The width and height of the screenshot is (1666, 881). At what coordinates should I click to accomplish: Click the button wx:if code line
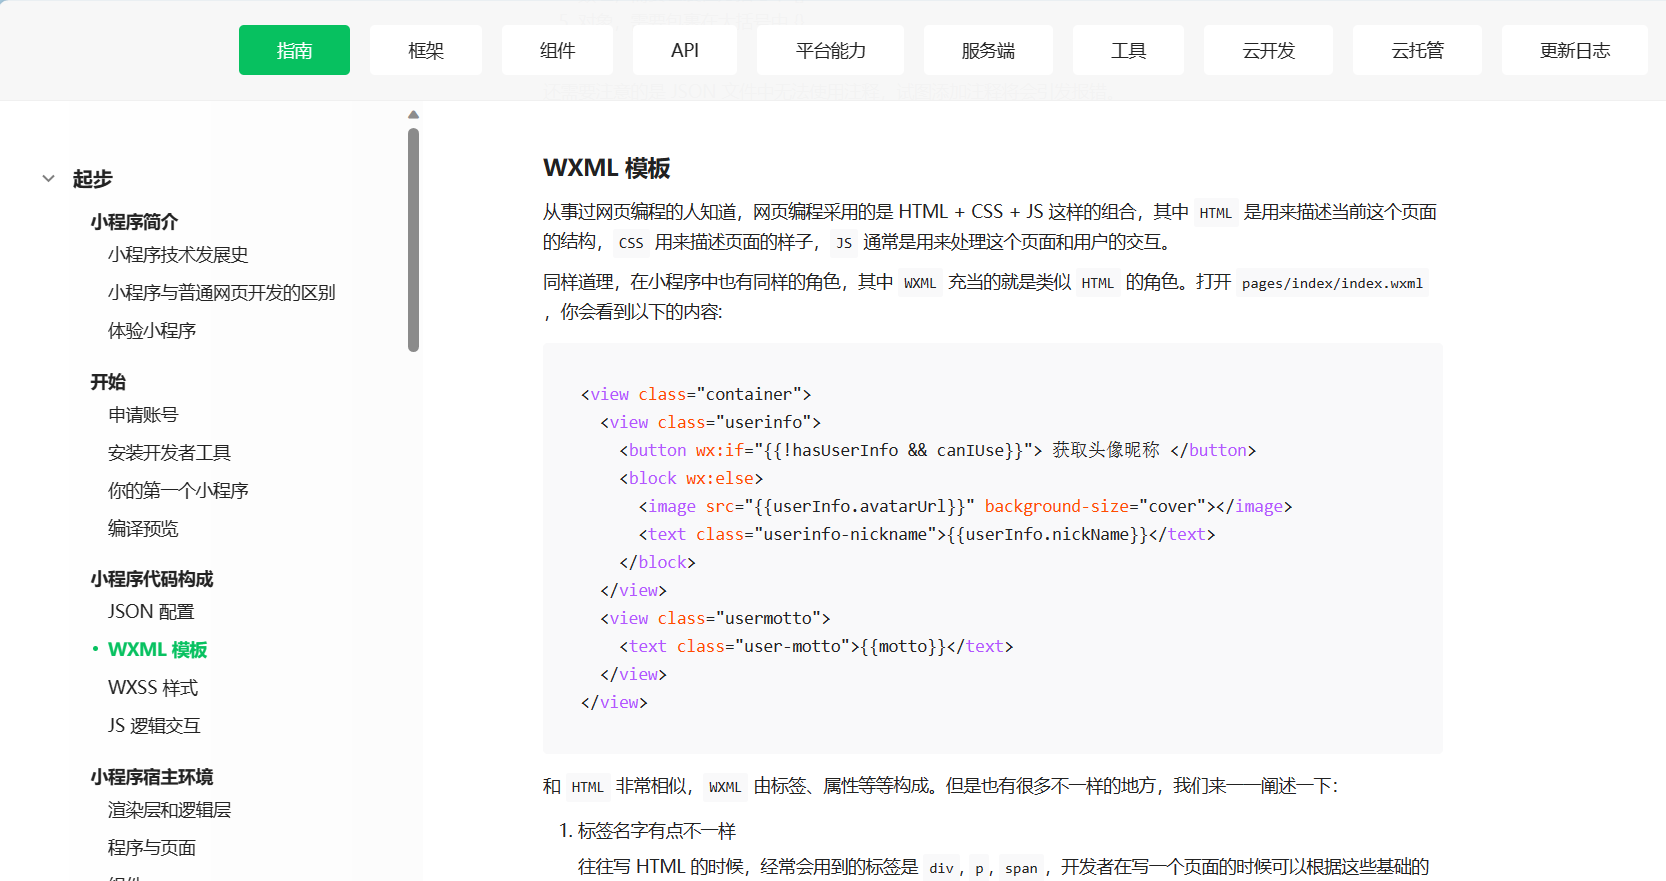click(x=937, y=450)
